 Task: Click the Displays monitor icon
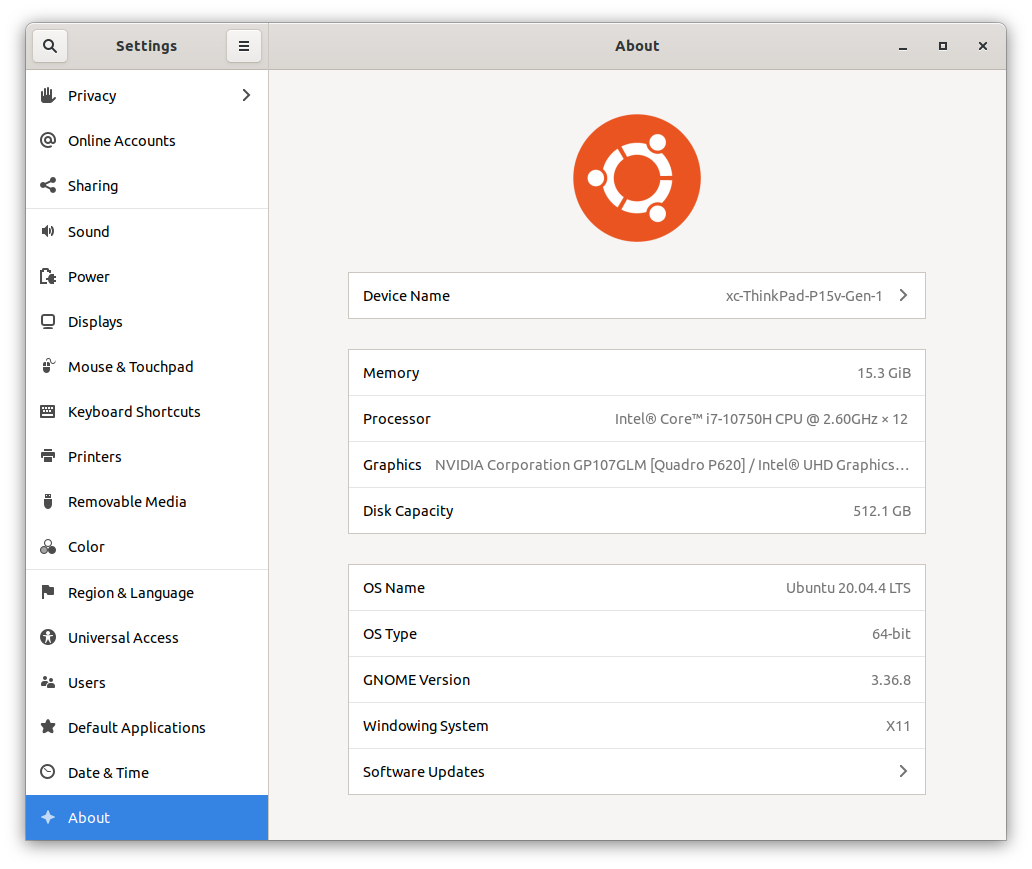pyautogui.click(x=47, y=321)
